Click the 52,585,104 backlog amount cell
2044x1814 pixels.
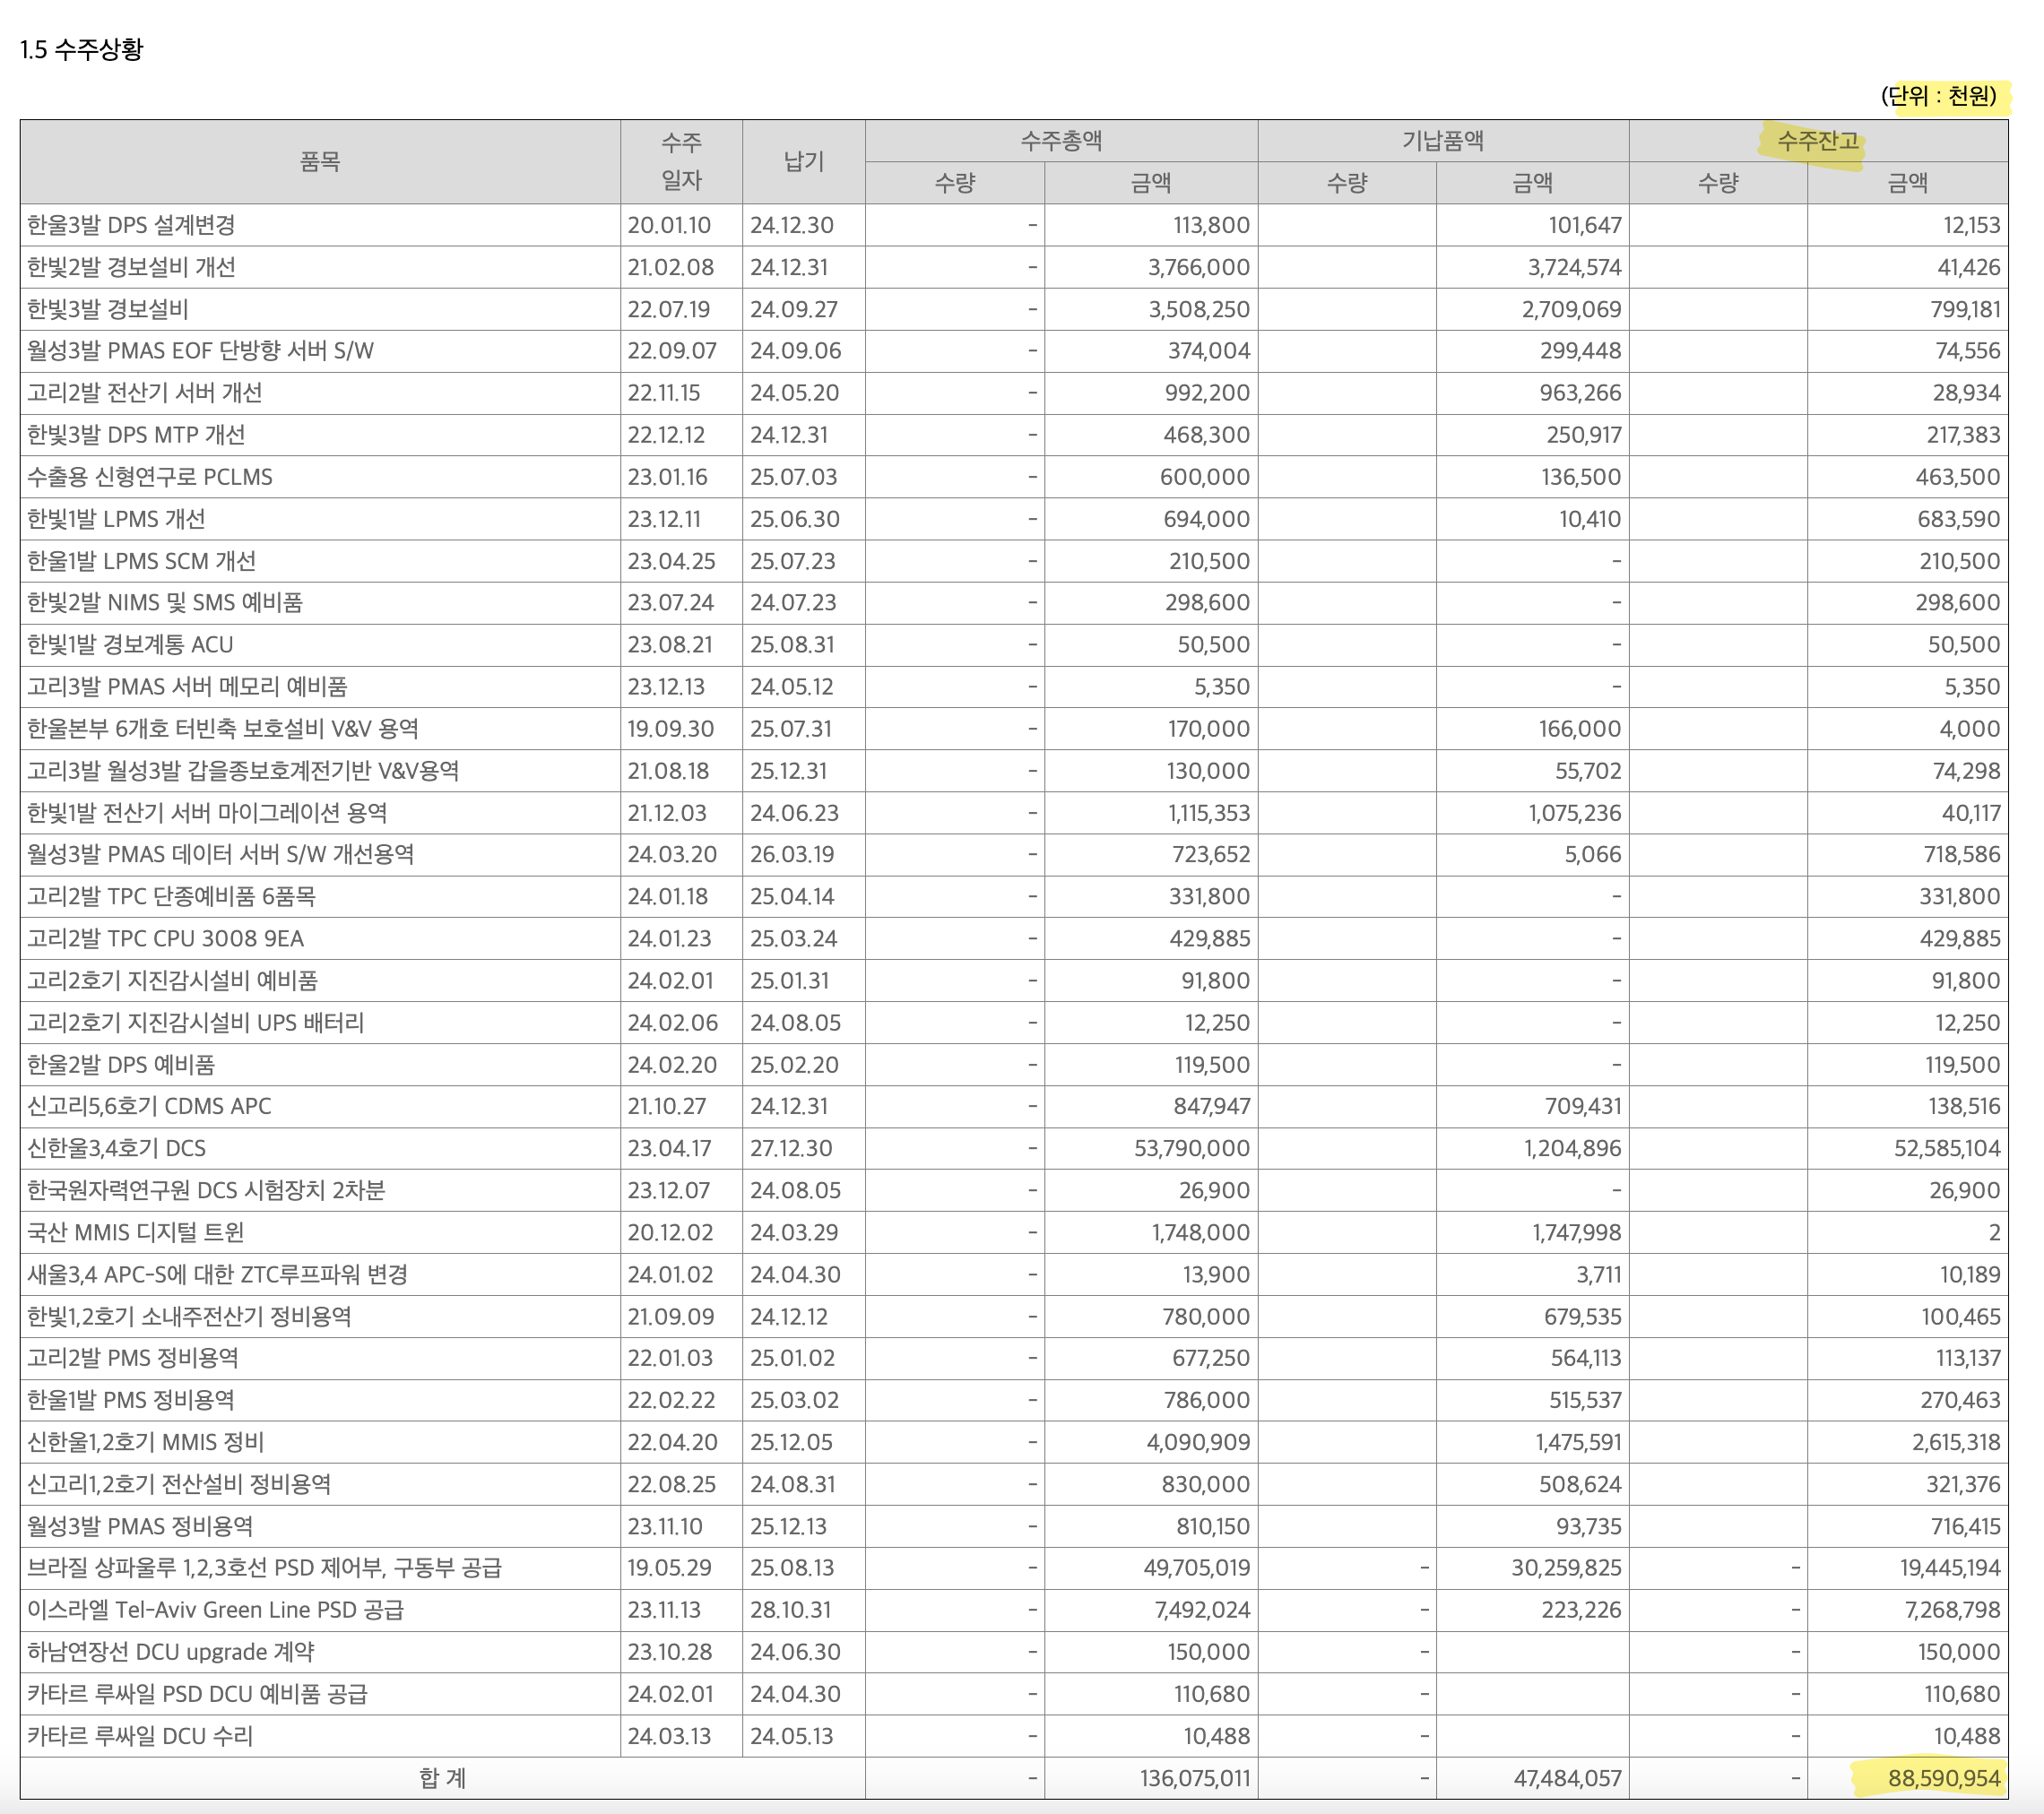point(1946,1148)
